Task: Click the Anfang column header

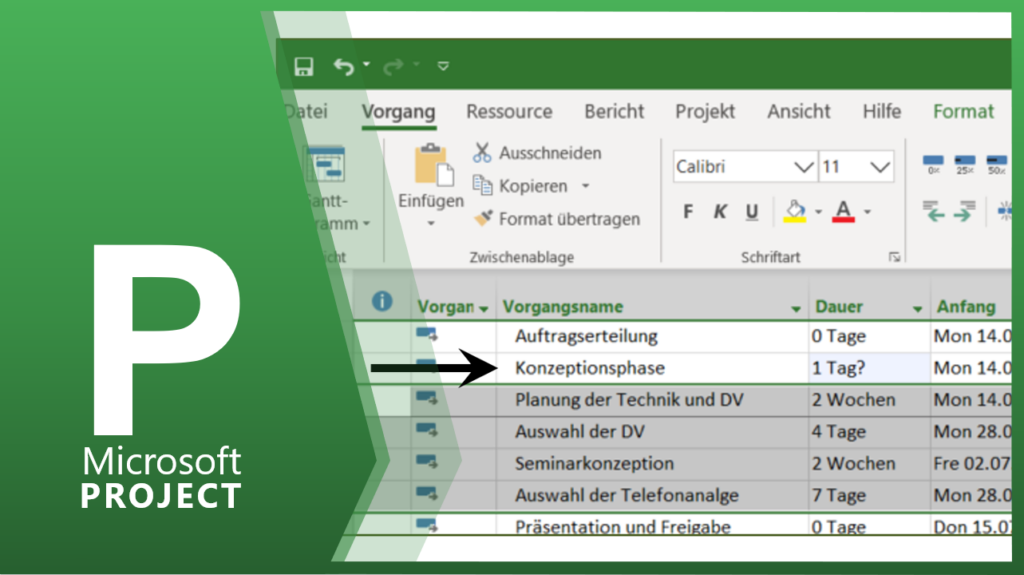Action: (966, 306)
